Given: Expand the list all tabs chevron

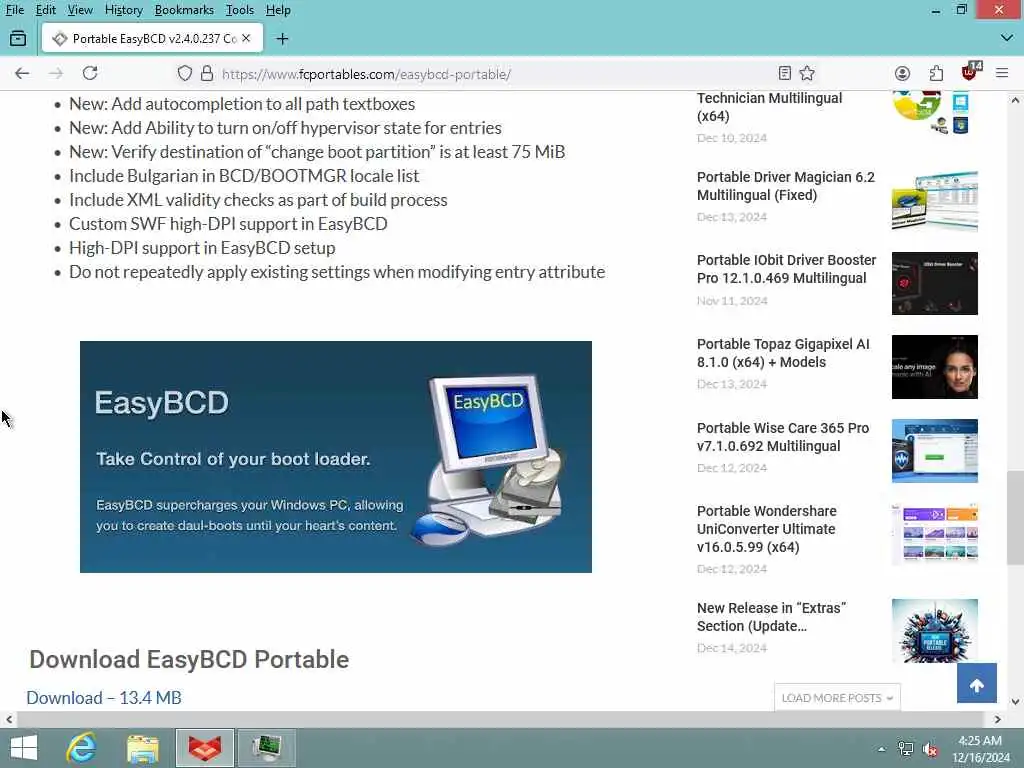Looking at the screenshot, I should point(1006,39).
